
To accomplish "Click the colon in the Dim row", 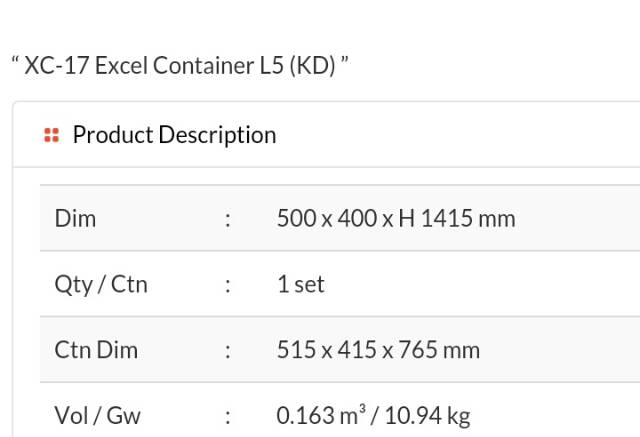I will 228,218.
